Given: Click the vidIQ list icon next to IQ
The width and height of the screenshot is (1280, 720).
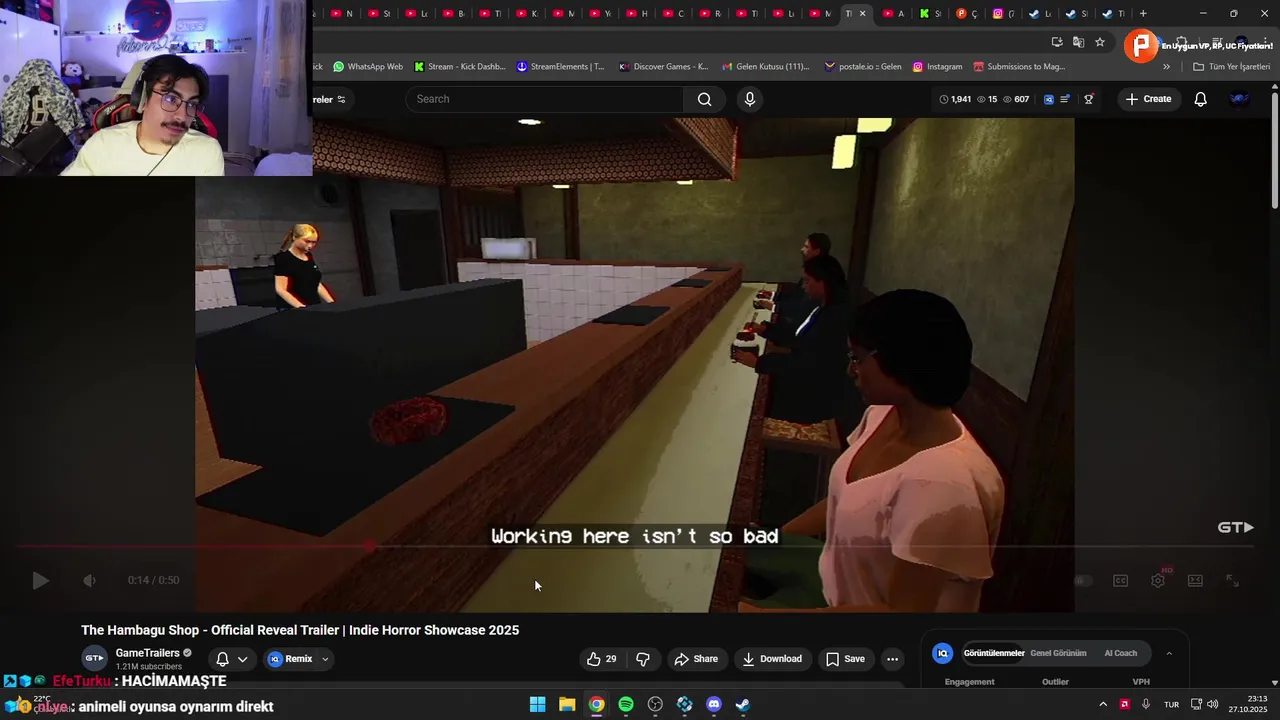Looking at the screenshot, I should (x=1065, y=99).
